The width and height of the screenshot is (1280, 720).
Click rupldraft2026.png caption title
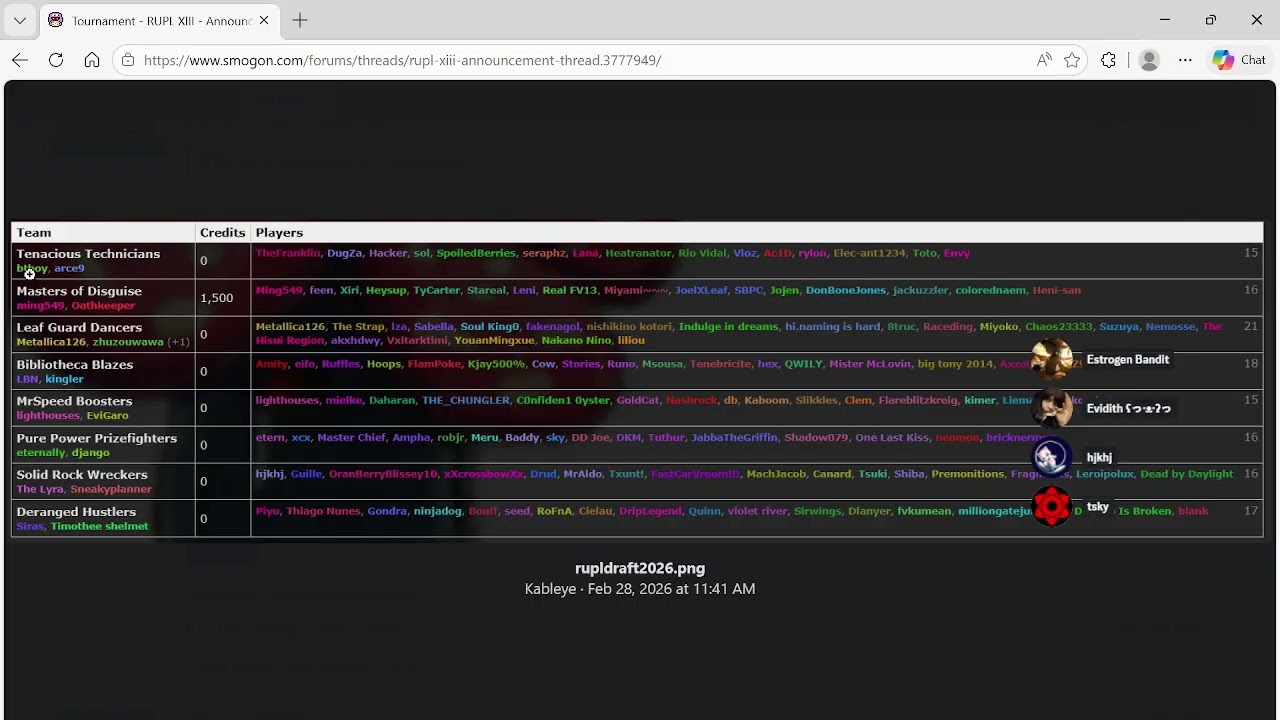[x=640, y=568]
